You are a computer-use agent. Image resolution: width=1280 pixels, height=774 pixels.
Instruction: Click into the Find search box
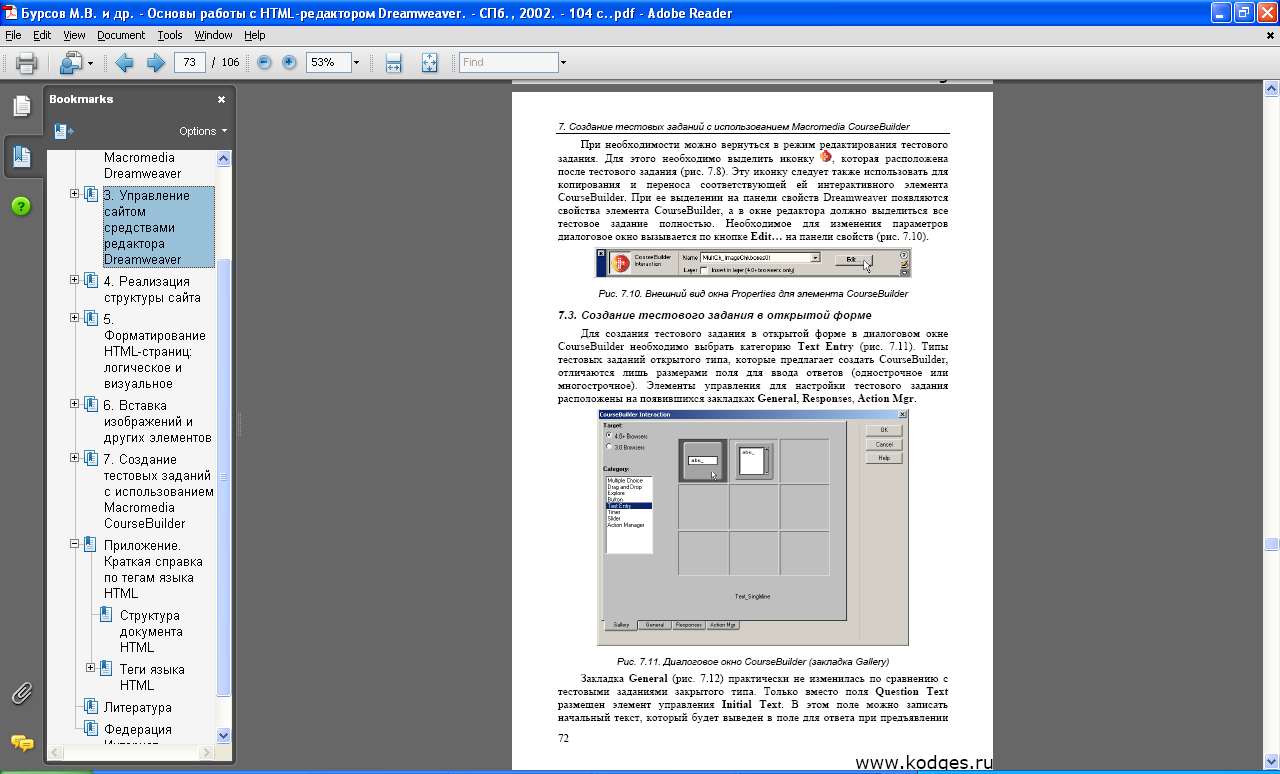(x=508, y=62)
